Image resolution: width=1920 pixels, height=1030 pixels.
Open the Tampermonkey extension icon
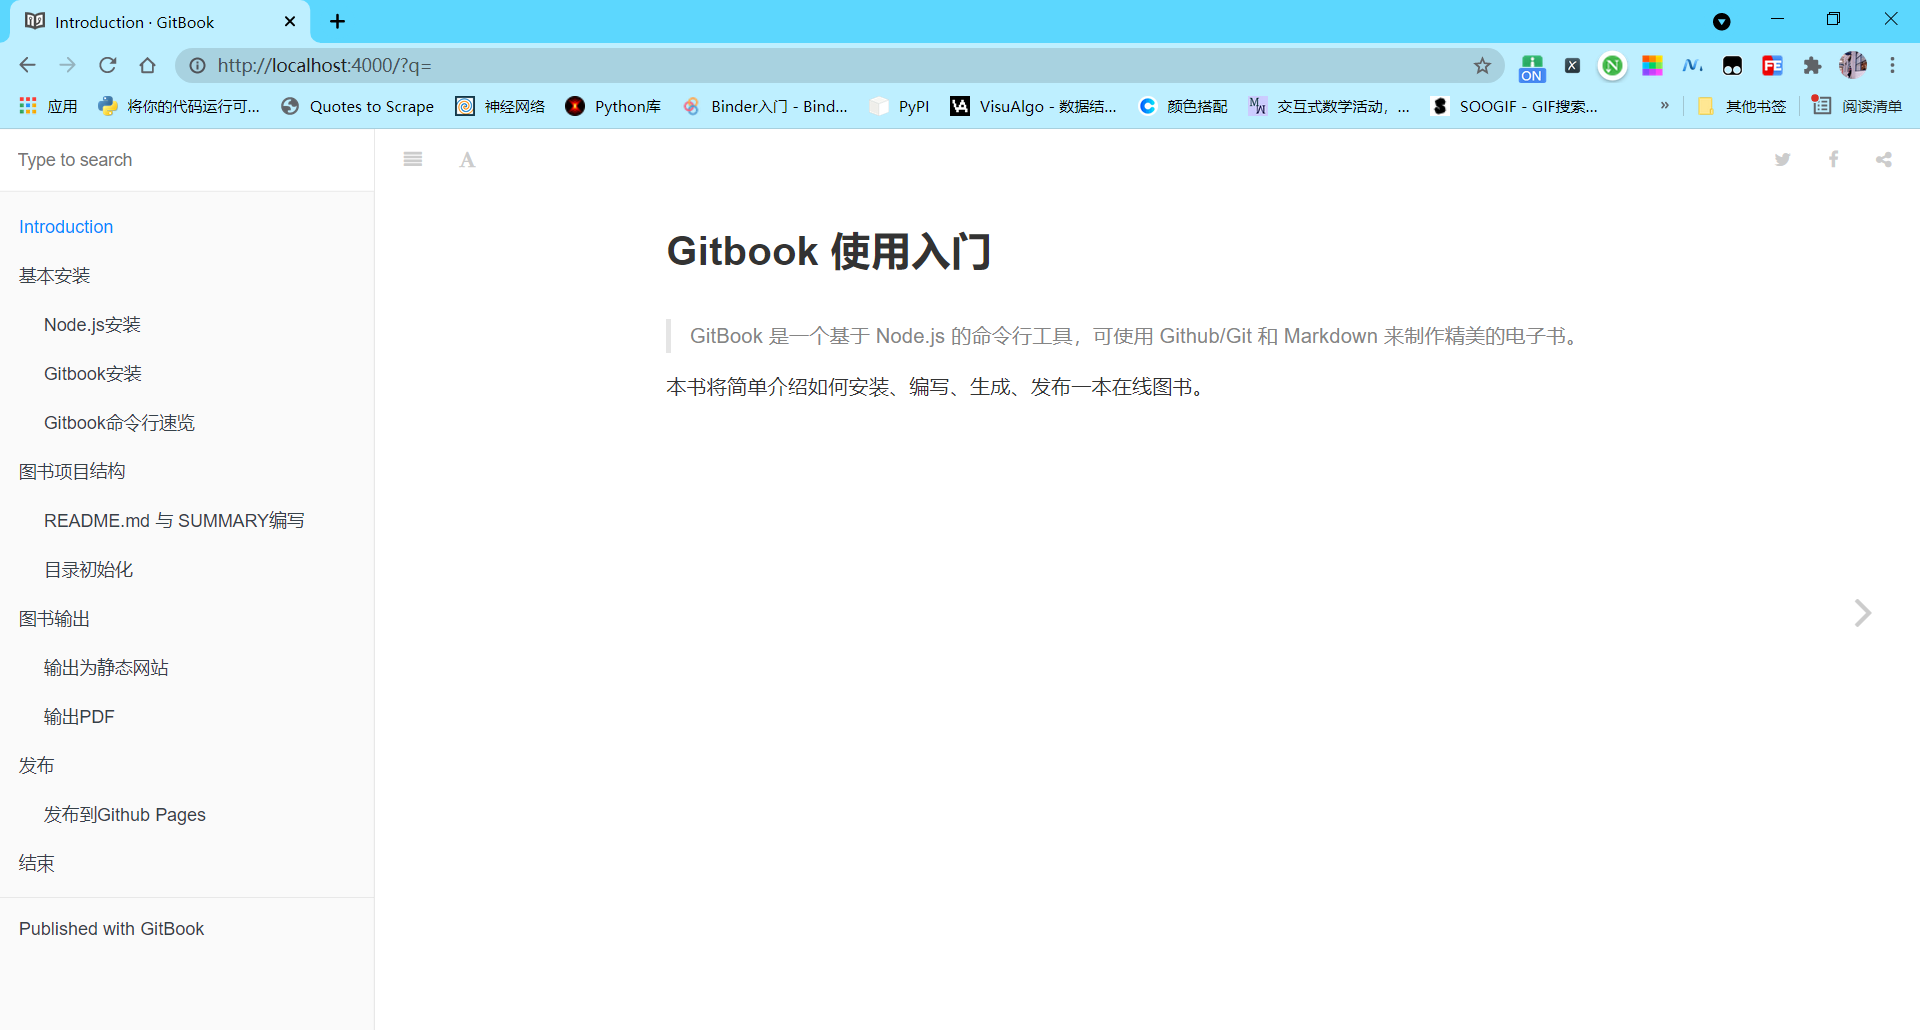tap(1732, 66)
